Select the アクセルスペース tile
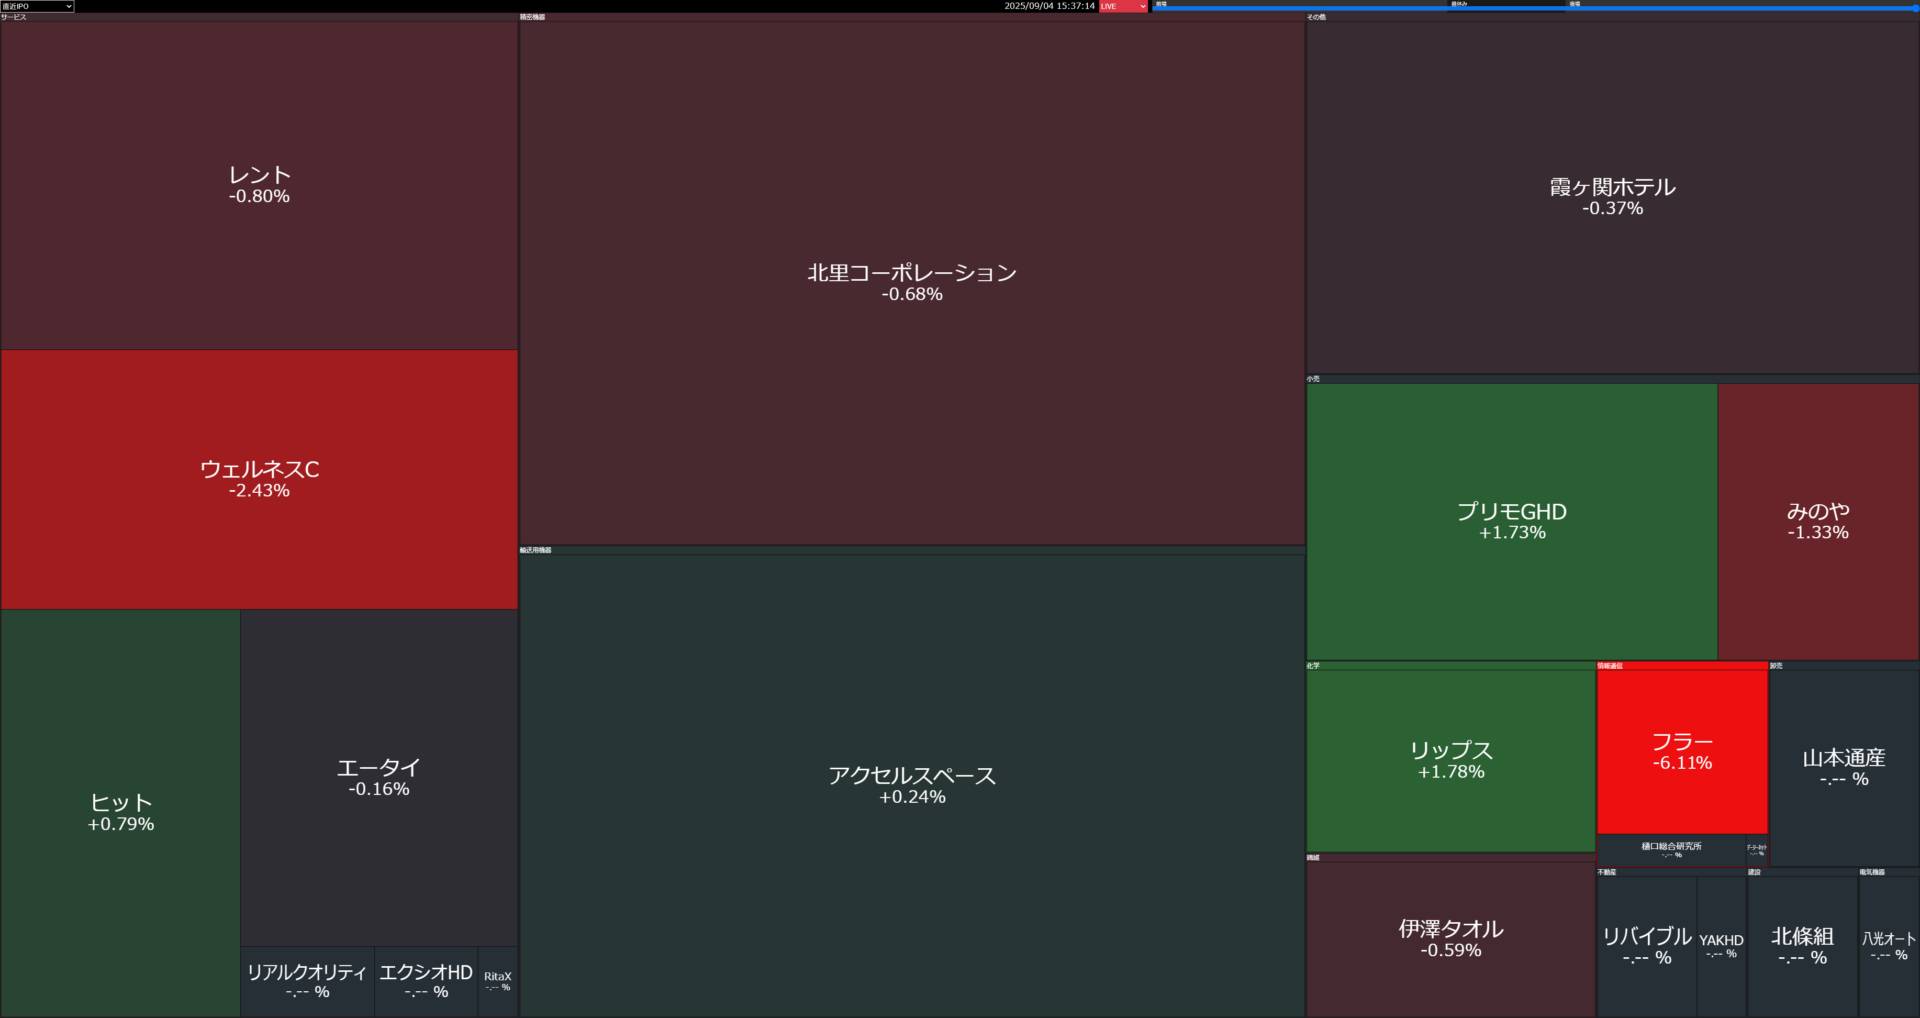Image resolution: width=1920 pixels, height=1018 pixels. [912, 785]
